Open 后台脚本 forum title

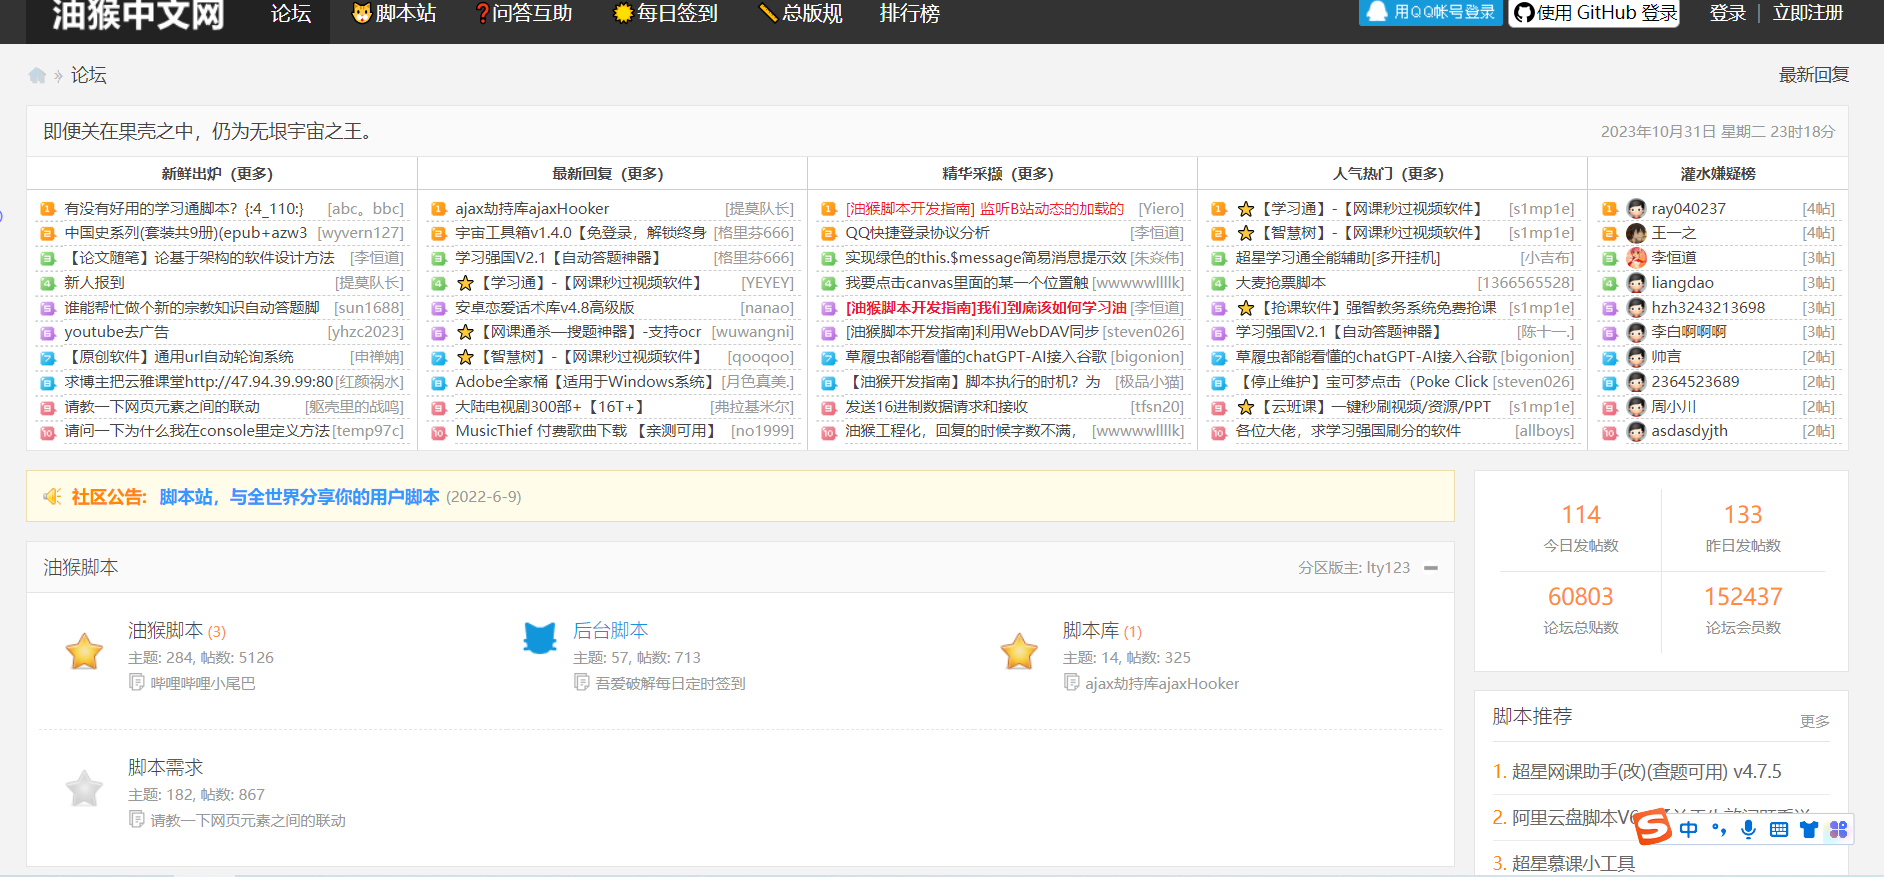610,631
